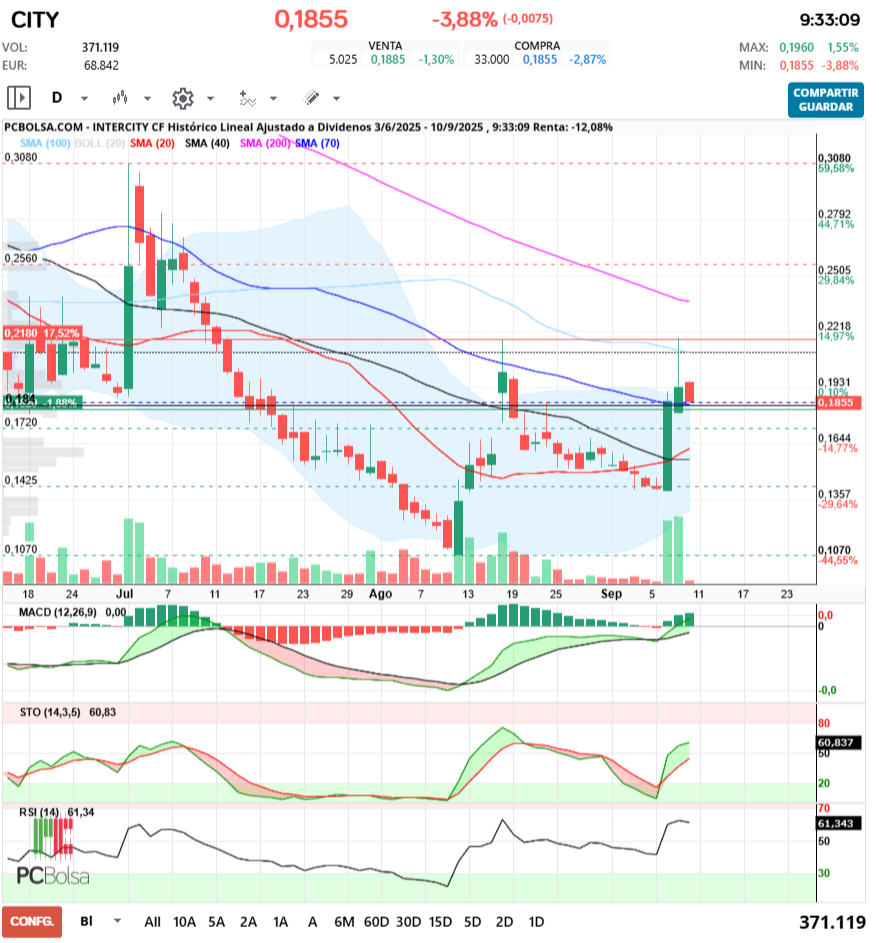The width and height of the screenshot is (879, 943).
Task: Click the red 0,2180 17,52% price line label
Action: (42, 333)
